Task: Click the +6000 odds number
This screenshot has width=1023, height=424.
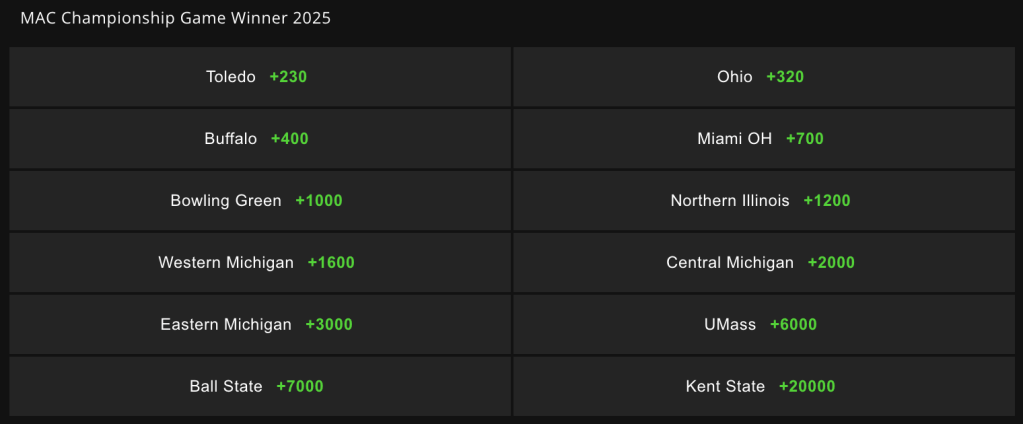Action: (x=793, y=325)
